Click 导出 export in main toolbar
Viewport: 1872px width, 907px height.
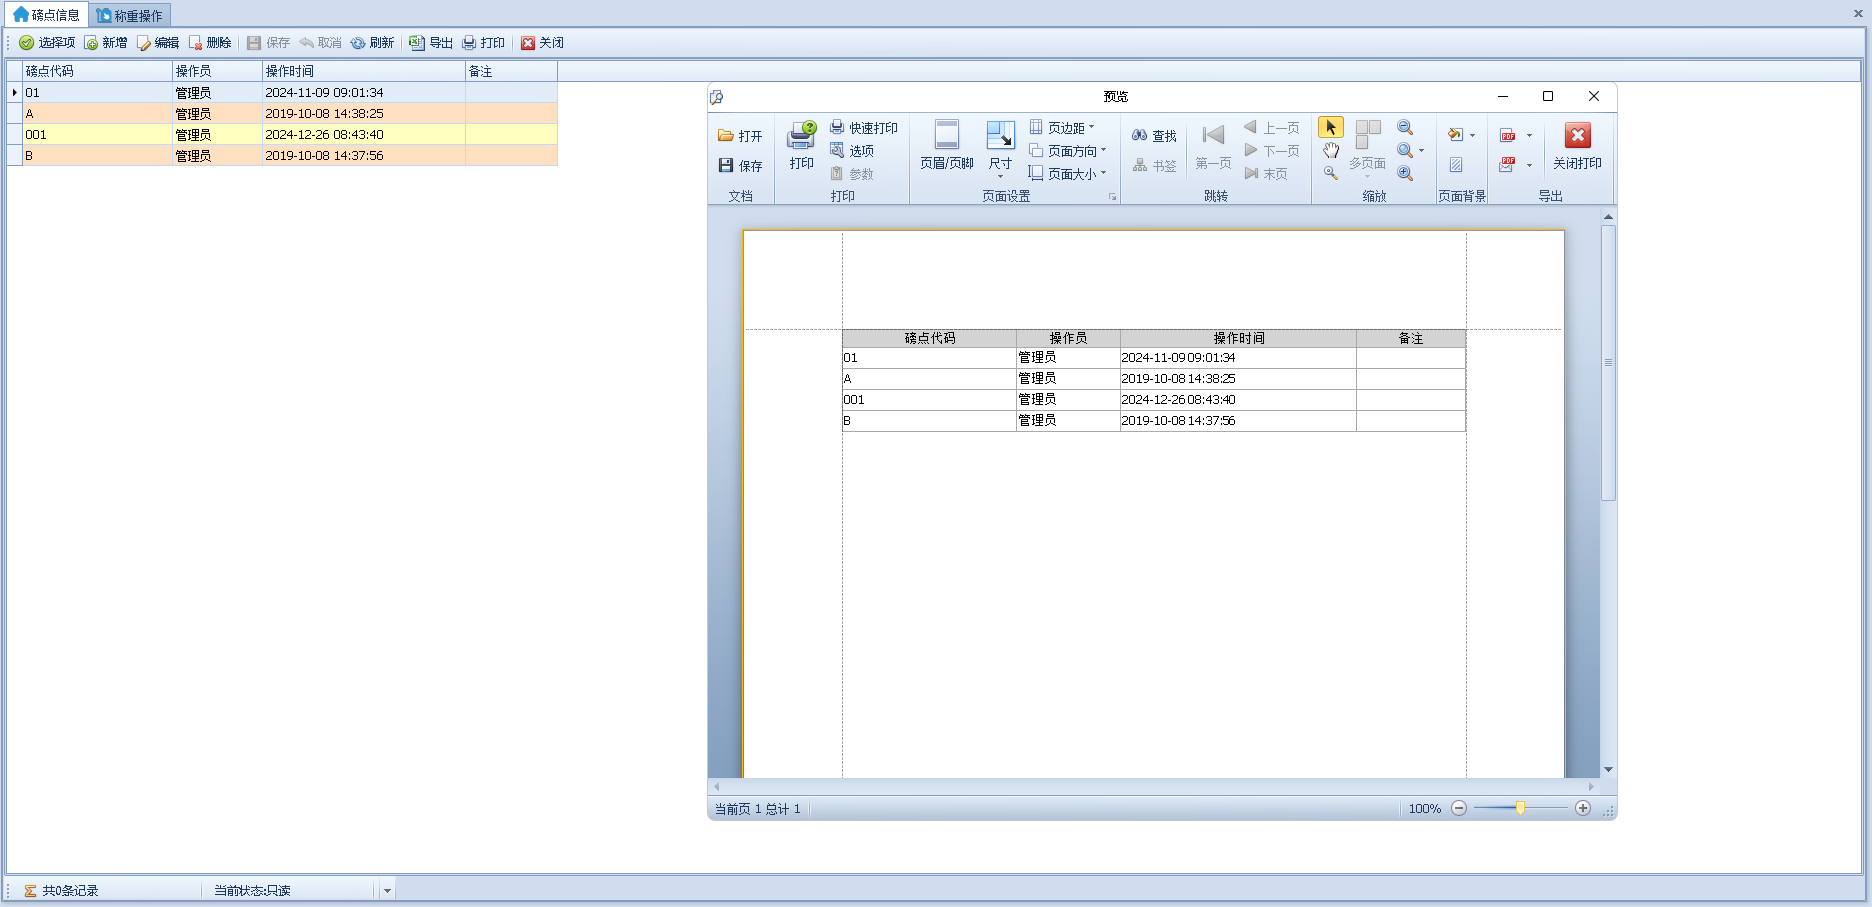tap(431, 43)
